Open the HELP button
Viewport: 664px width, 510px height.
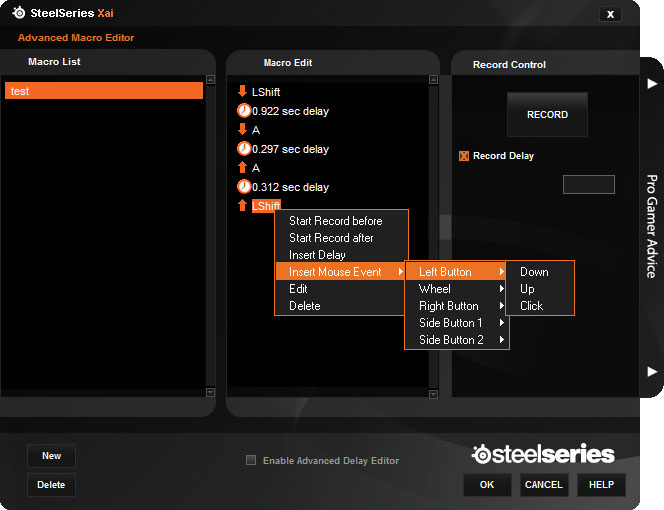pos(601,485)
